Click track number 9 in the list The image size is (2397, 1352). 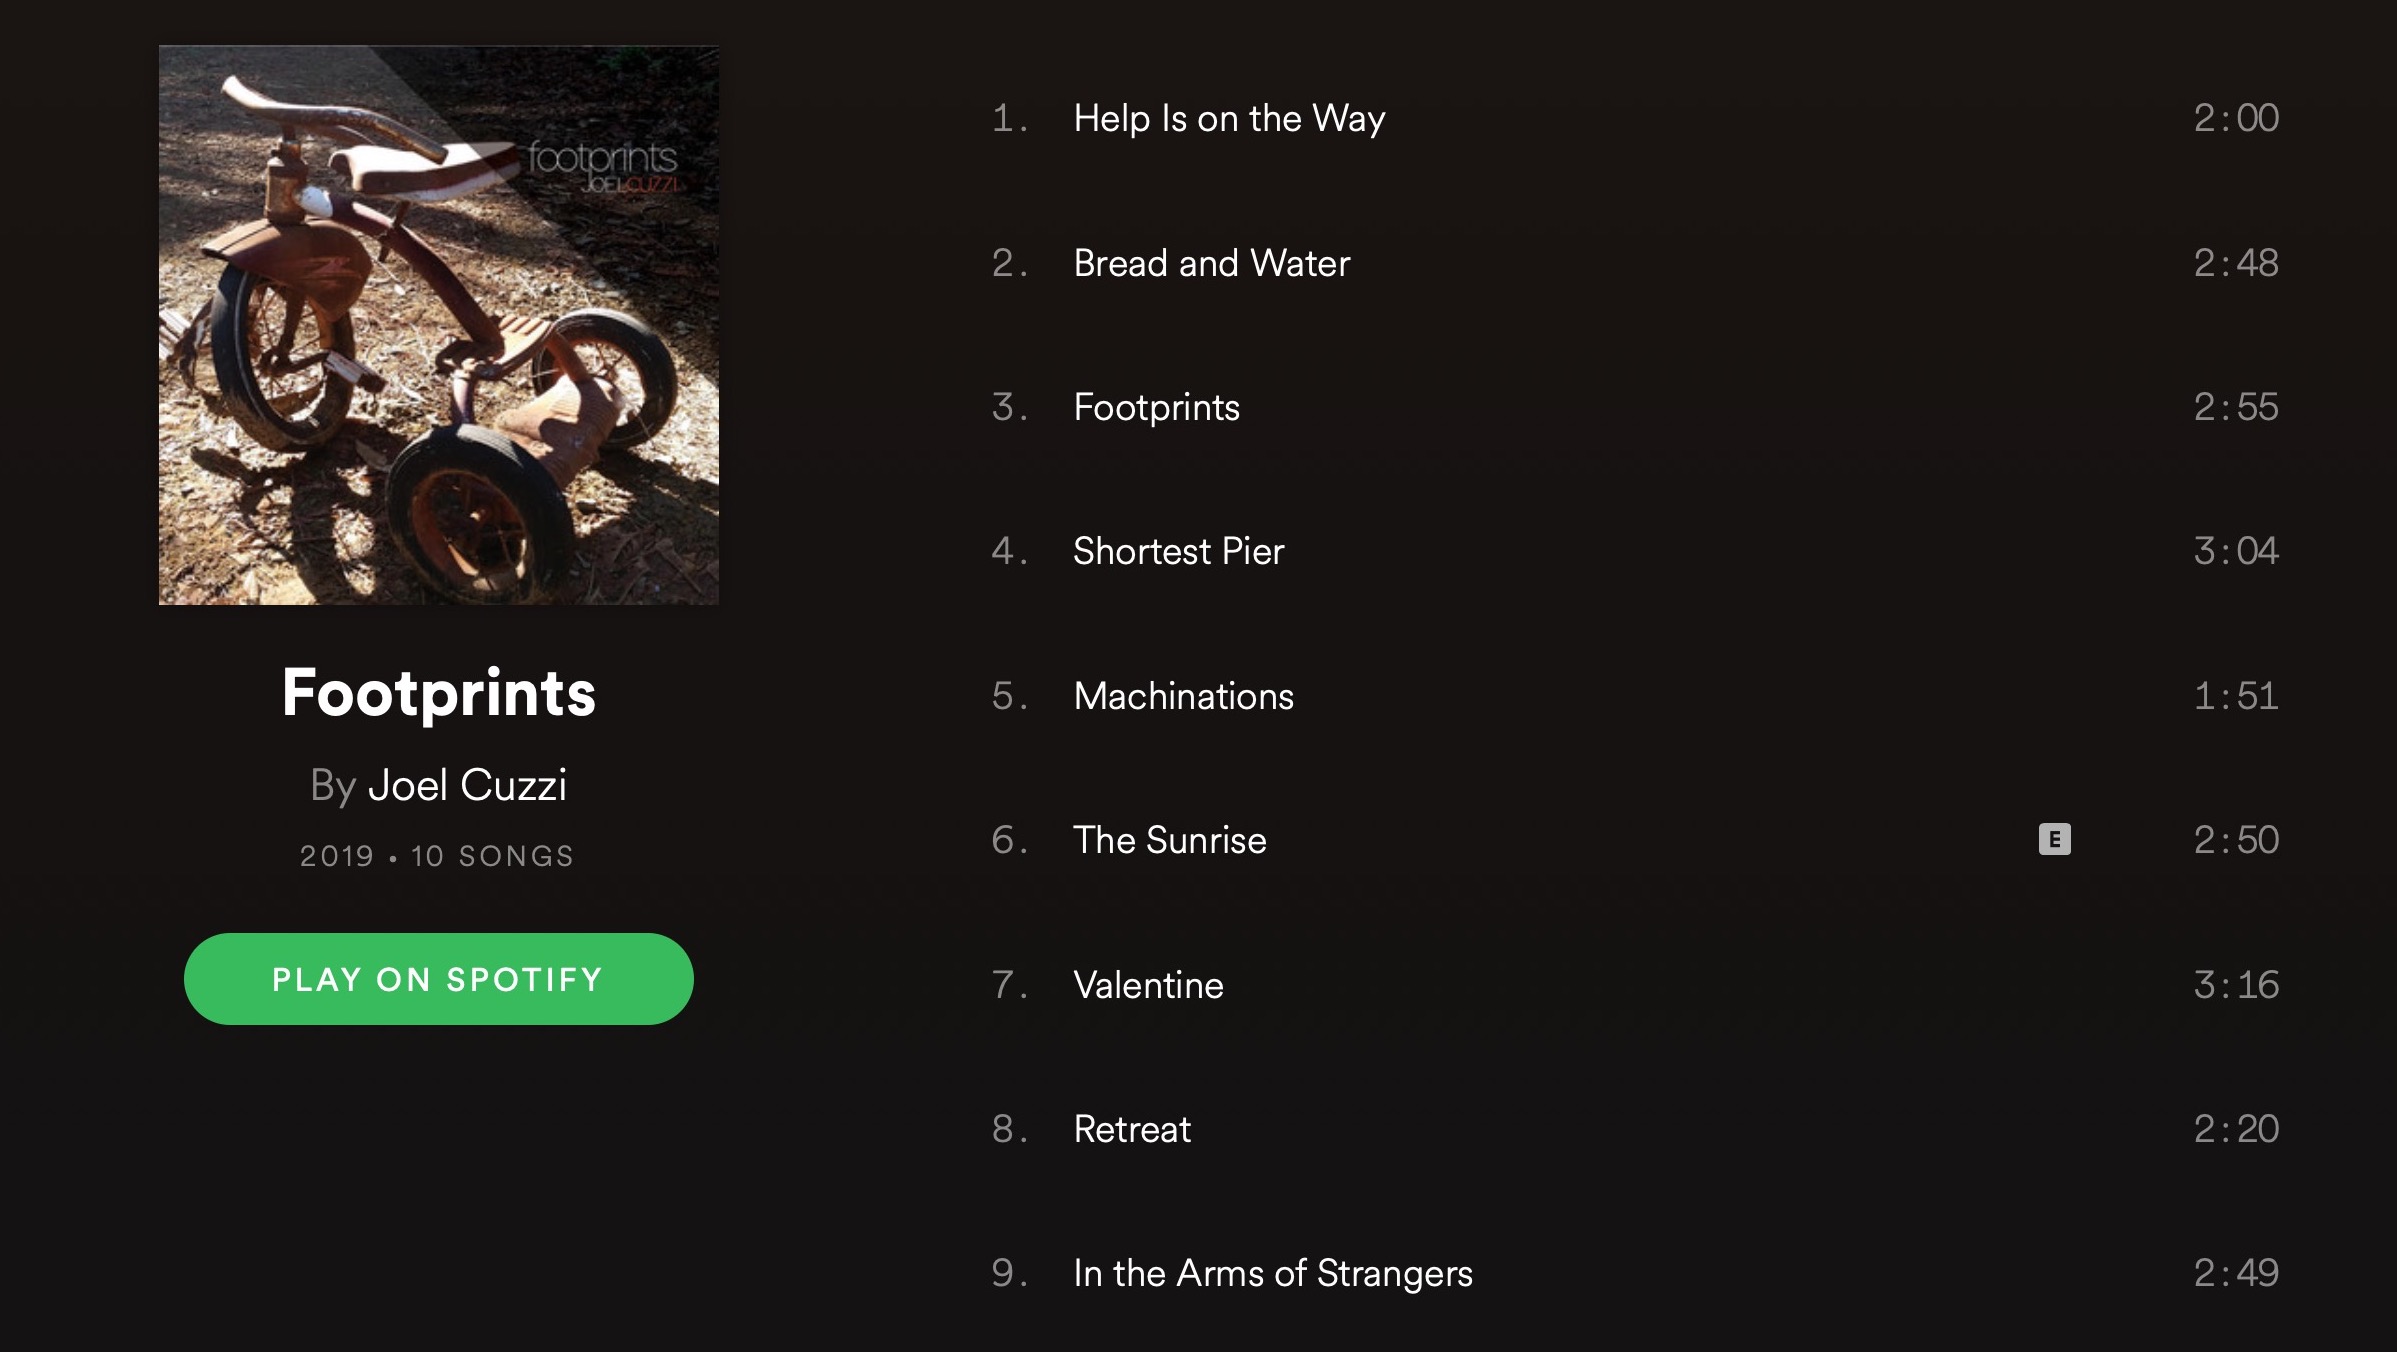coord(1009,1273)
